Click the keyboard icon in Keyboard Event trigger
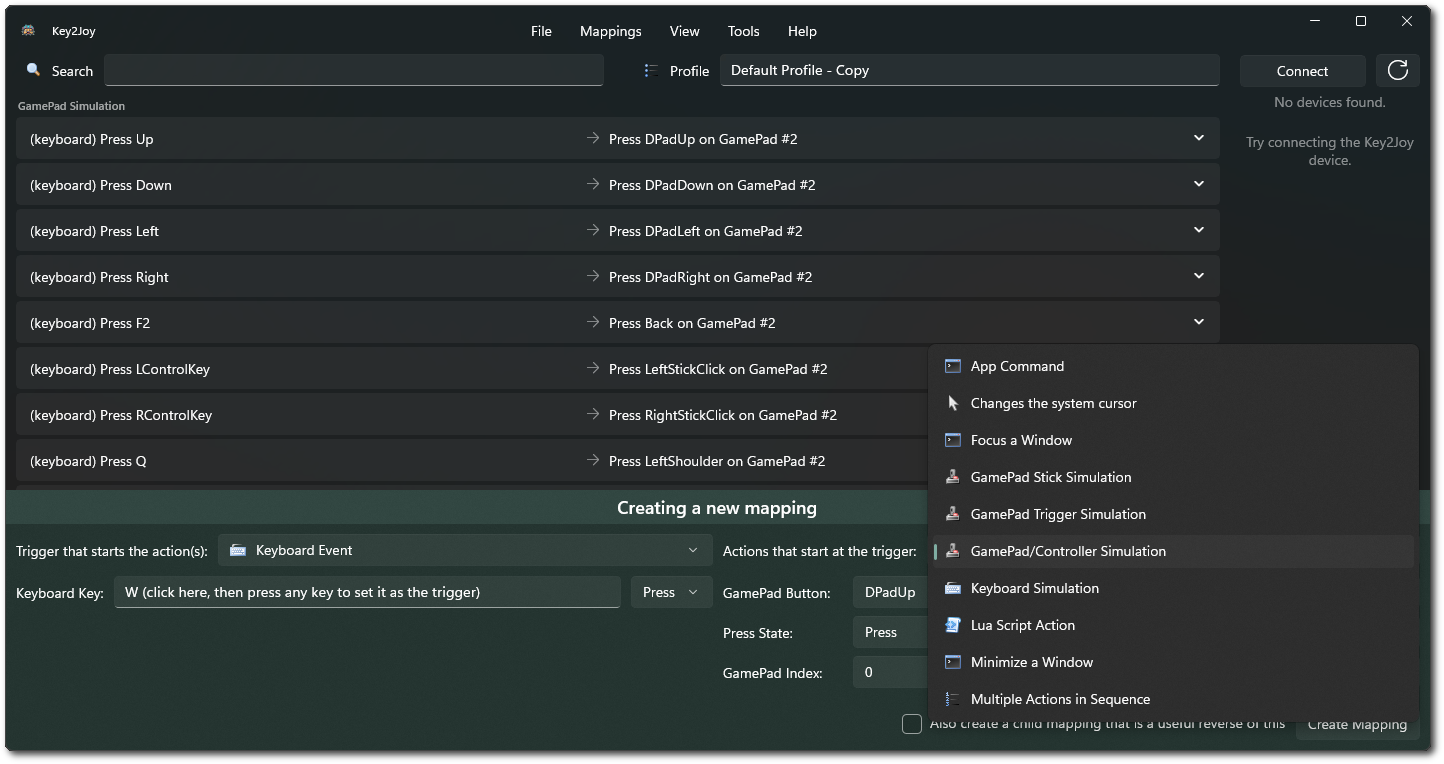This screenshot has height=764, width=1444. pyautogui.click(x=237, y=550)
